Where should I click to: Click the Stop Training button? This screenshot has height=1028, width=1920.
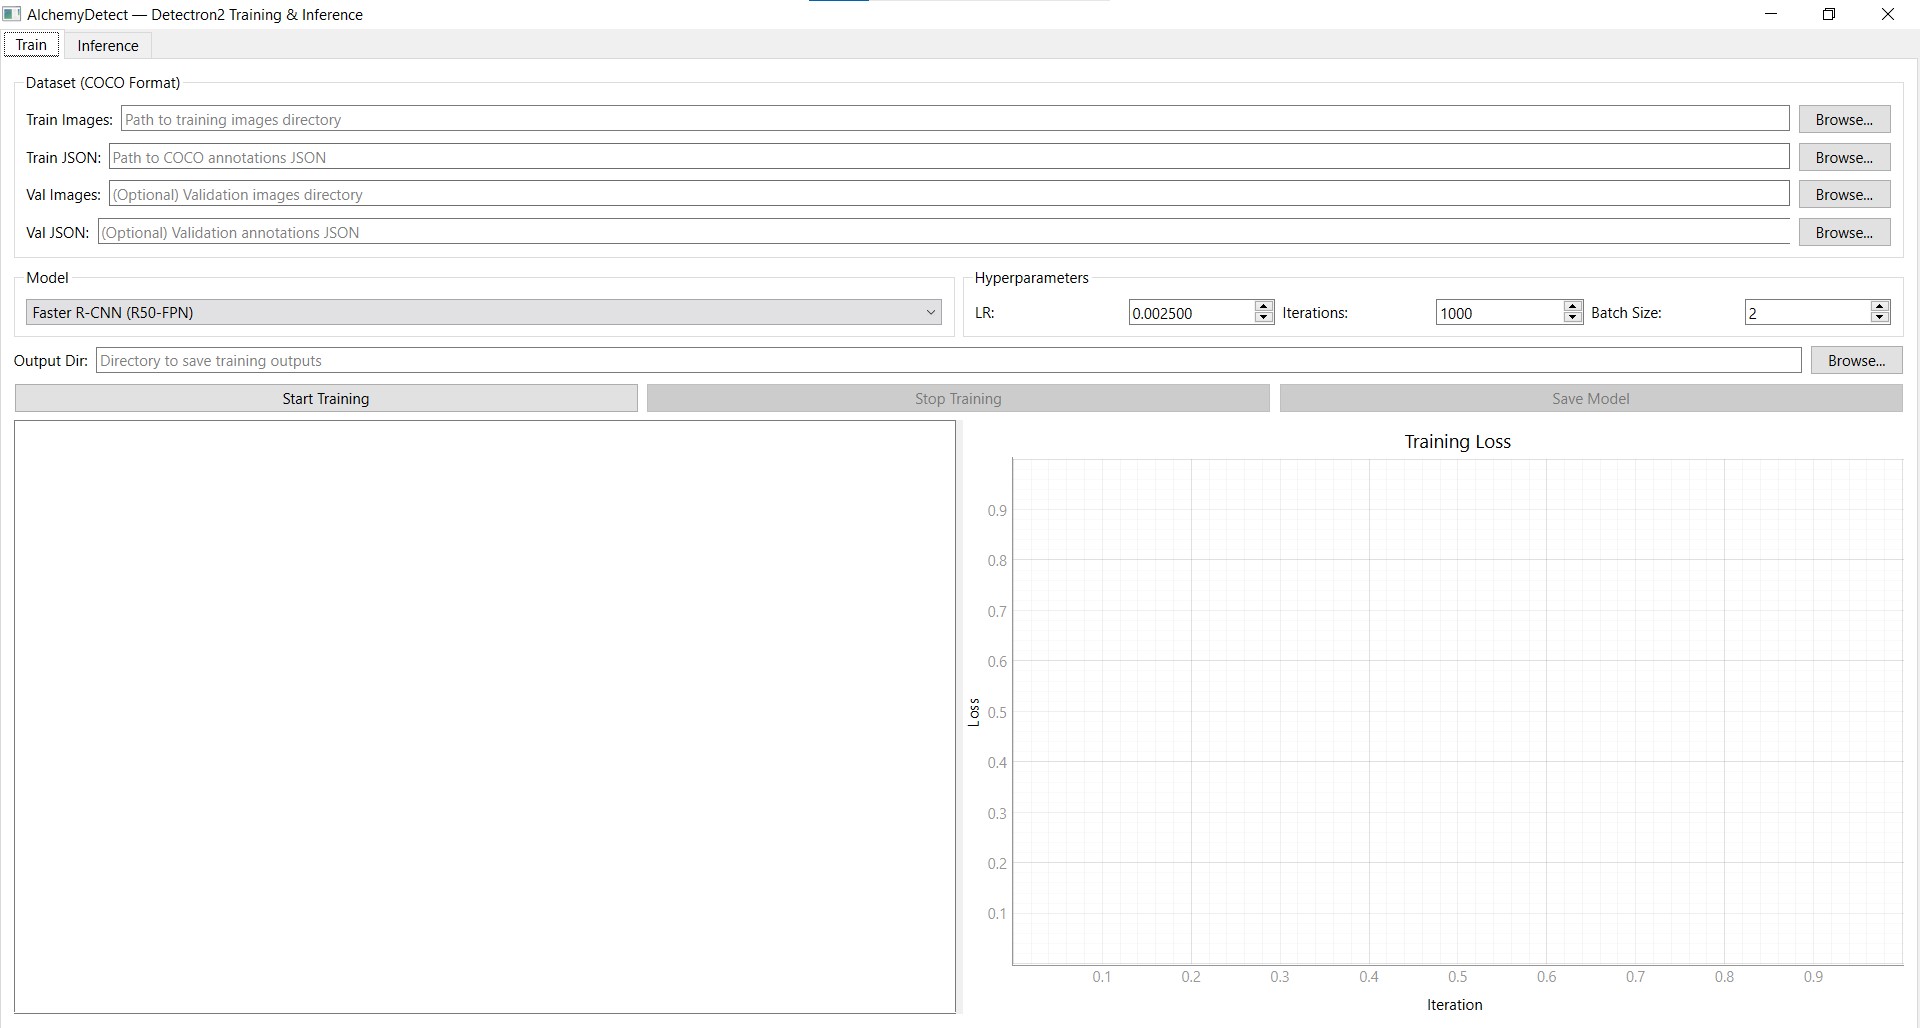click(957, 398)
